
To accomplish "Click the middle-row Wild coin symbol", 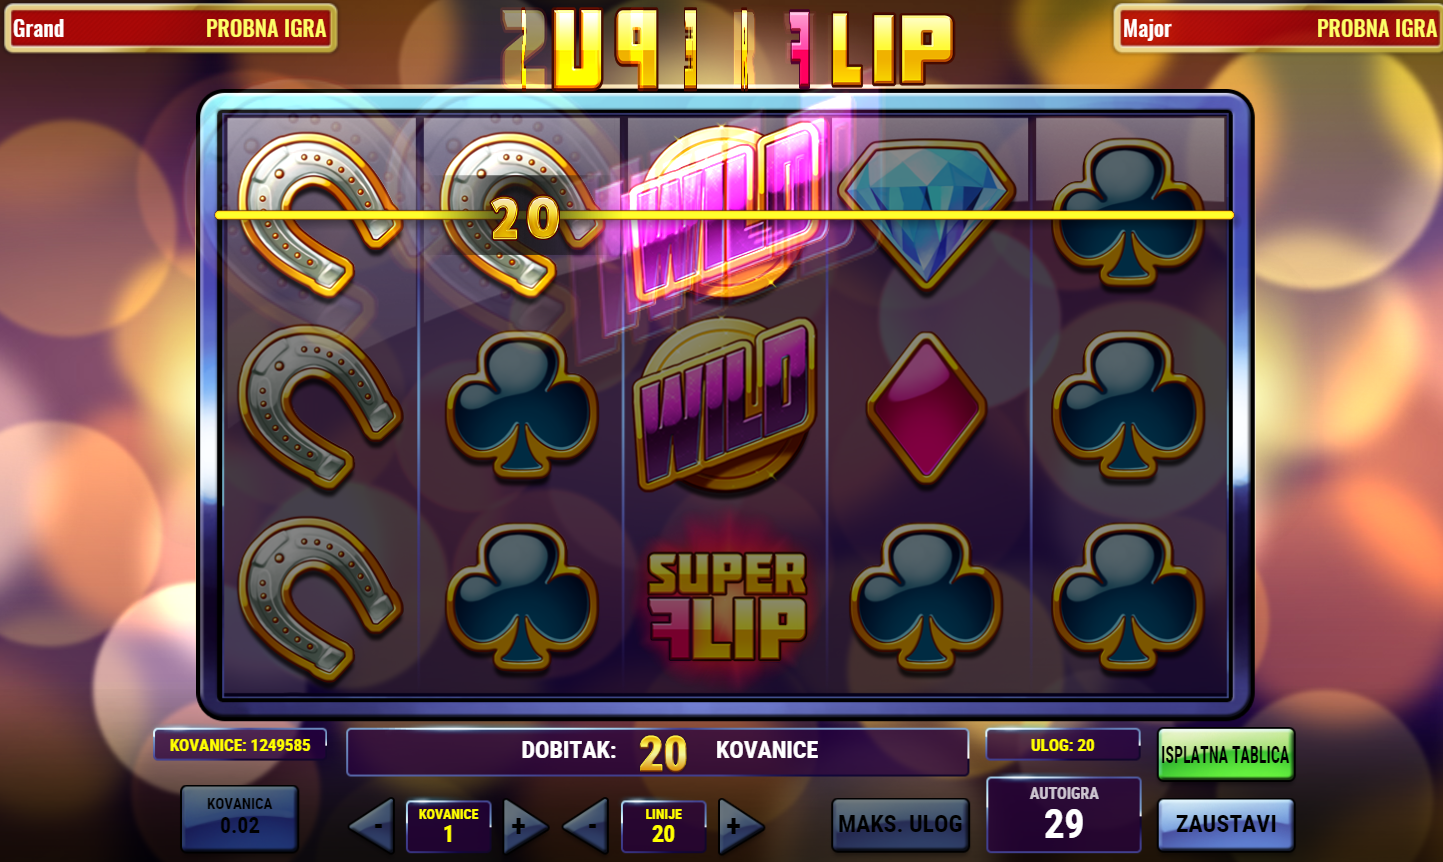I will pos(725,404).
